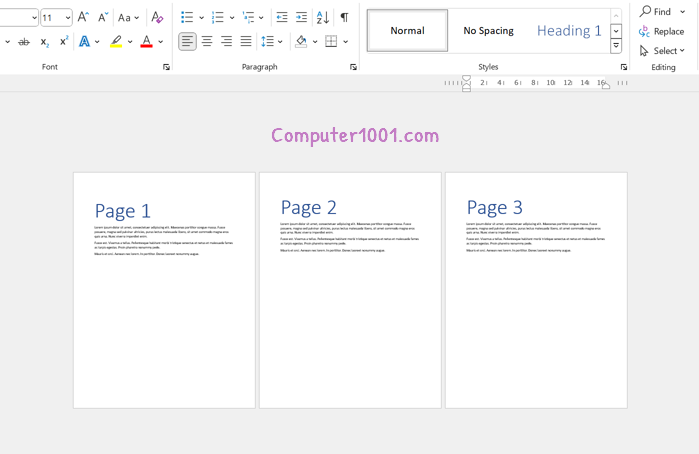Click right indent marker on ruler
The image size is (699, 454).
606,86
